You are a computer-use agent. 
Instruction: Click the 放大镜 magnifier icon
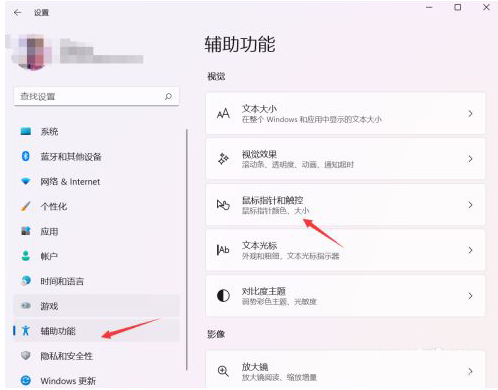[x=223, y=371]
